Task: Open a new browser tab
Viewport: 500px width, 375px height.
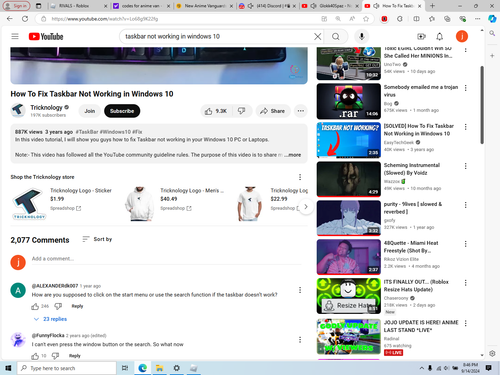Action: click(432, 6)
